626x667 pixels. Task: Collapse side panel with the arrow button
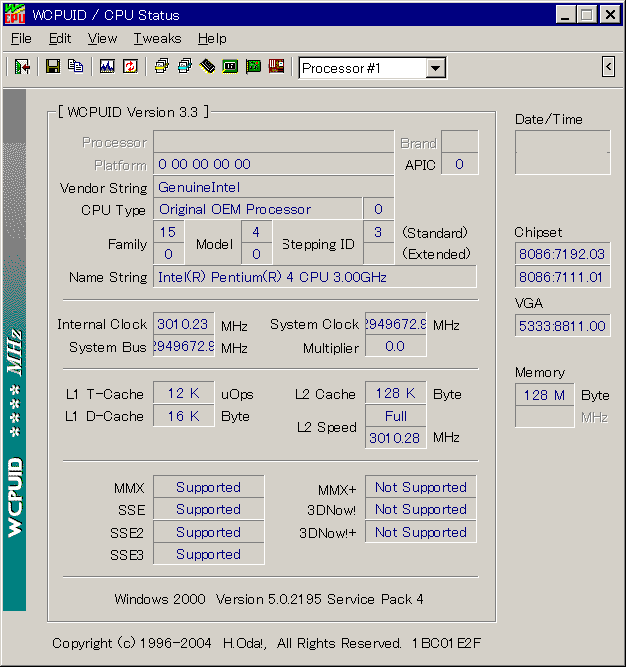coord(609,67)
